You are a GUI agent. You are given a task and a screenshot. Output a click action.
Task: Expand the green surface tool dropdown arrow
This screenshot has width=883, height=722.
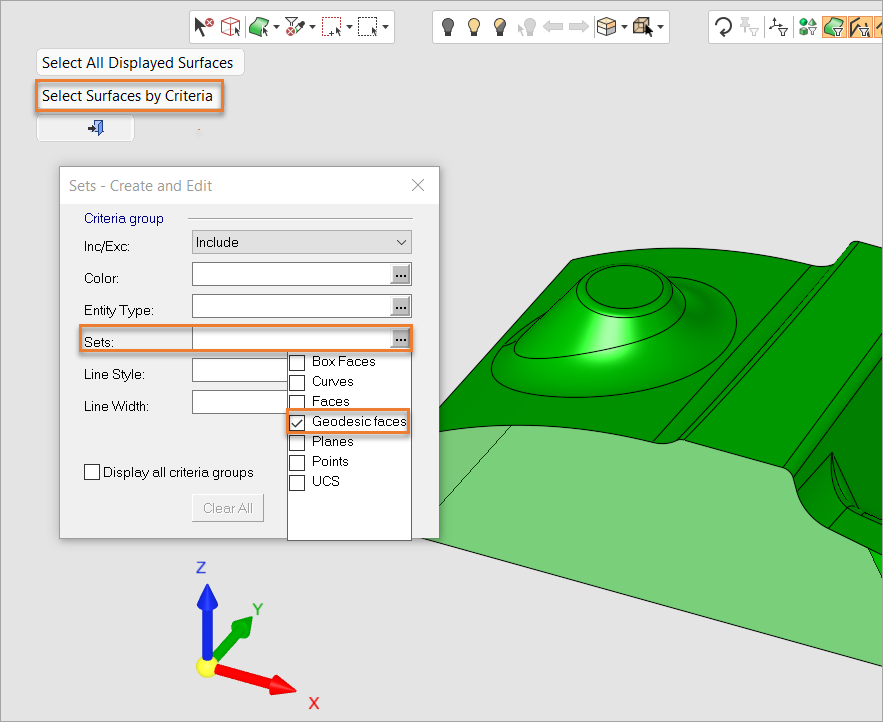pos(276,27)
